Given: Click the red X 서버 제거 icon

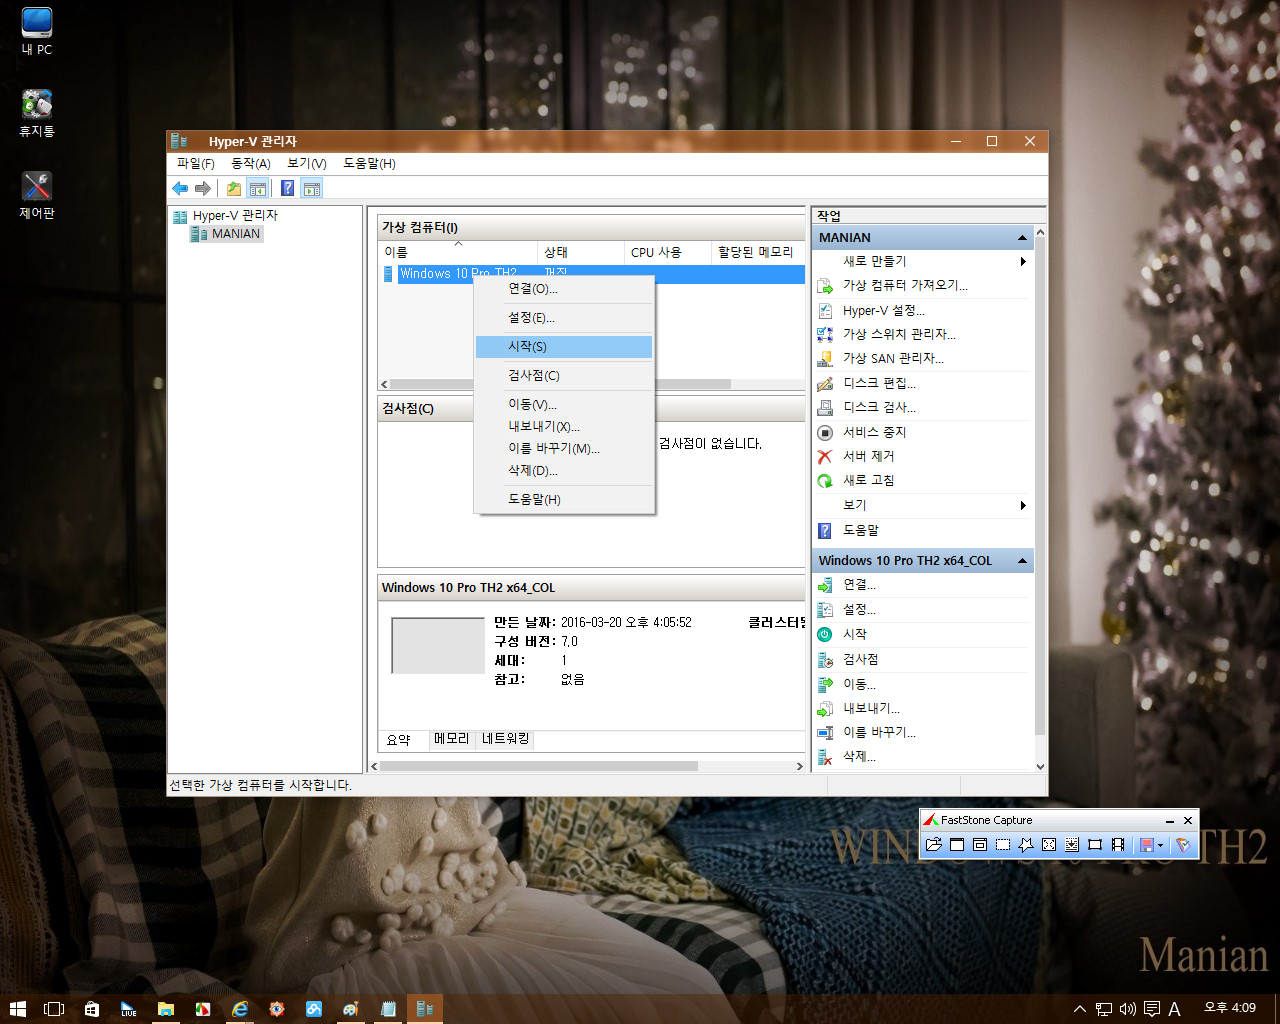Looking at the screenshot, I should [x=825, y=457].
